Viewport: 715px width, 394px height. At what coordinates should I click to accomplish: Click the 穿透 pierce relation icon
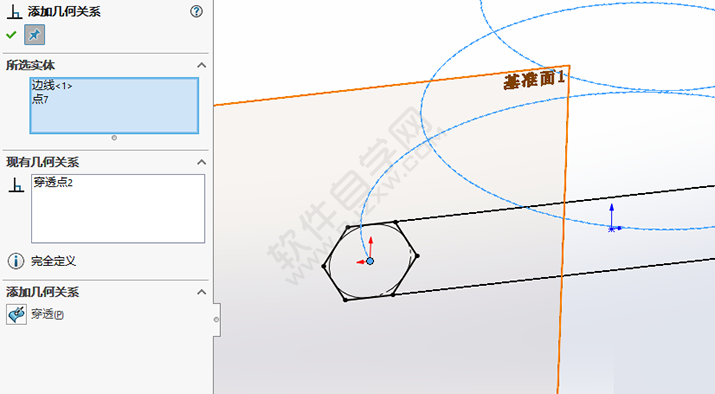(16, 314)
